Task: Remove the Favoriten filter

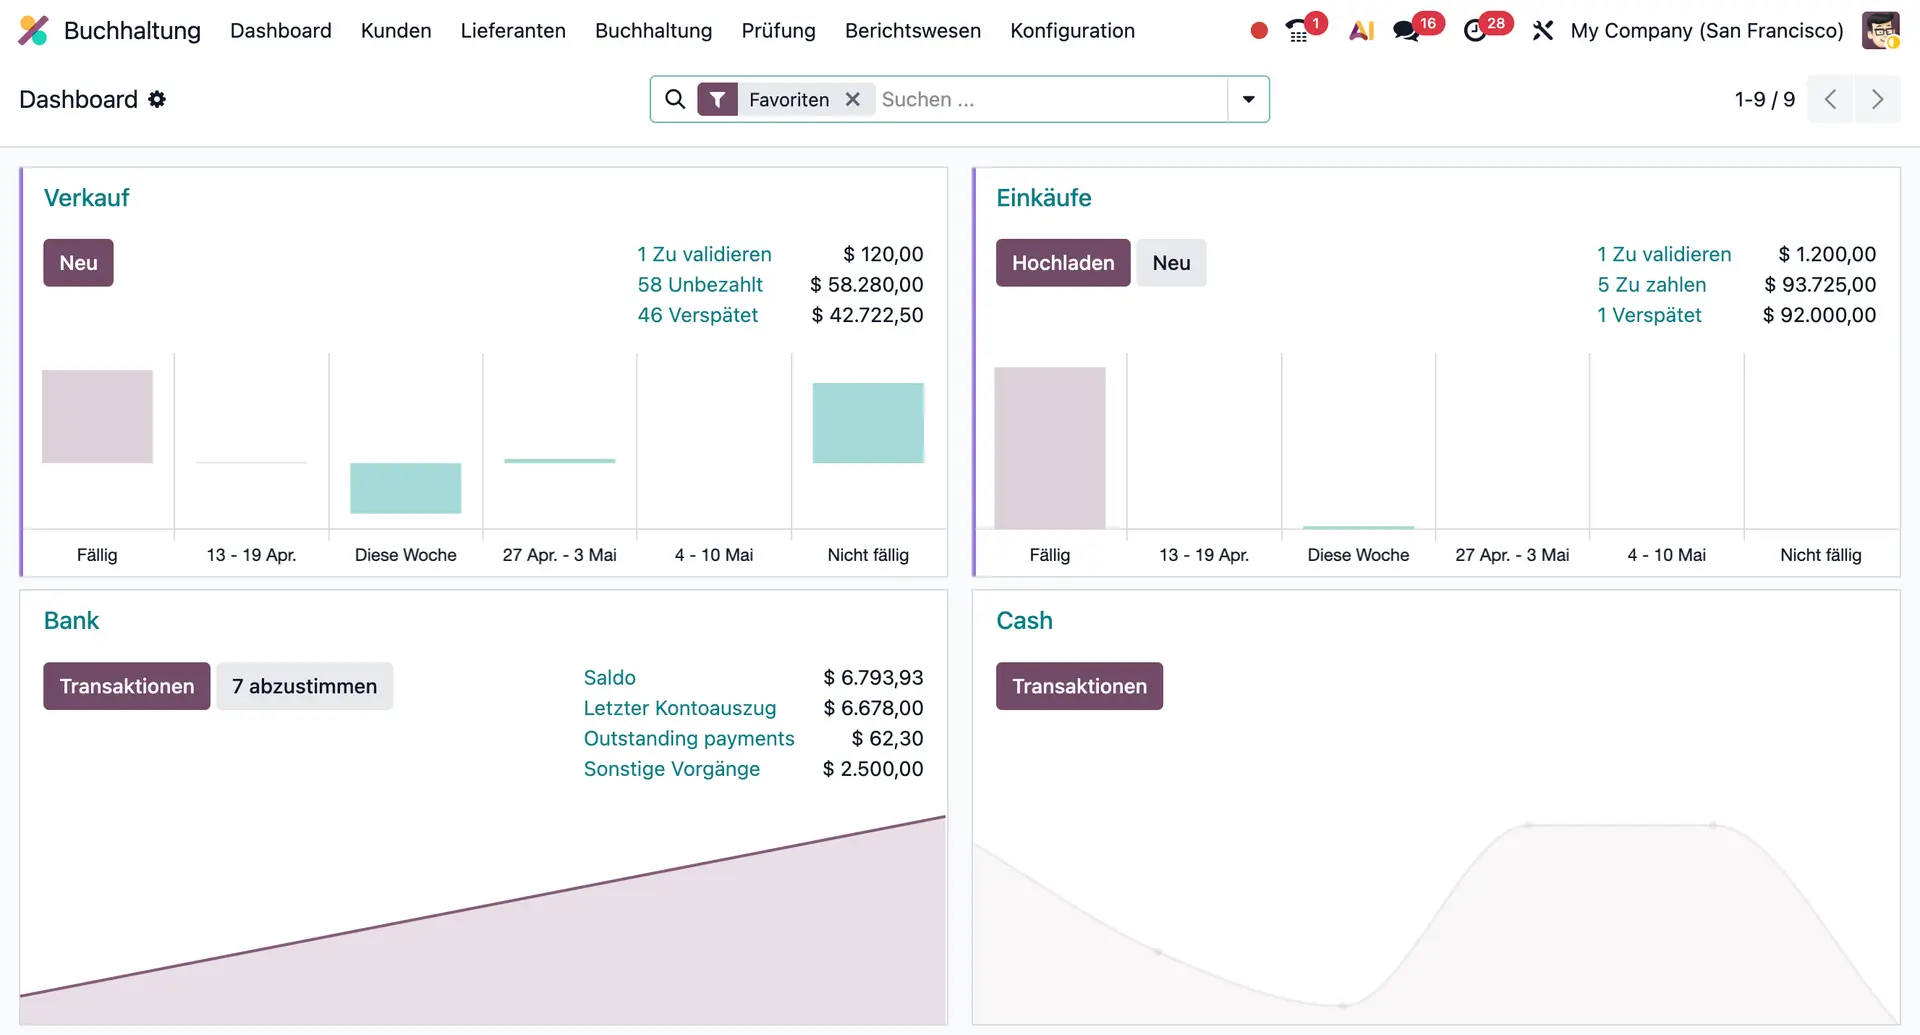Action: coord(853,99)
